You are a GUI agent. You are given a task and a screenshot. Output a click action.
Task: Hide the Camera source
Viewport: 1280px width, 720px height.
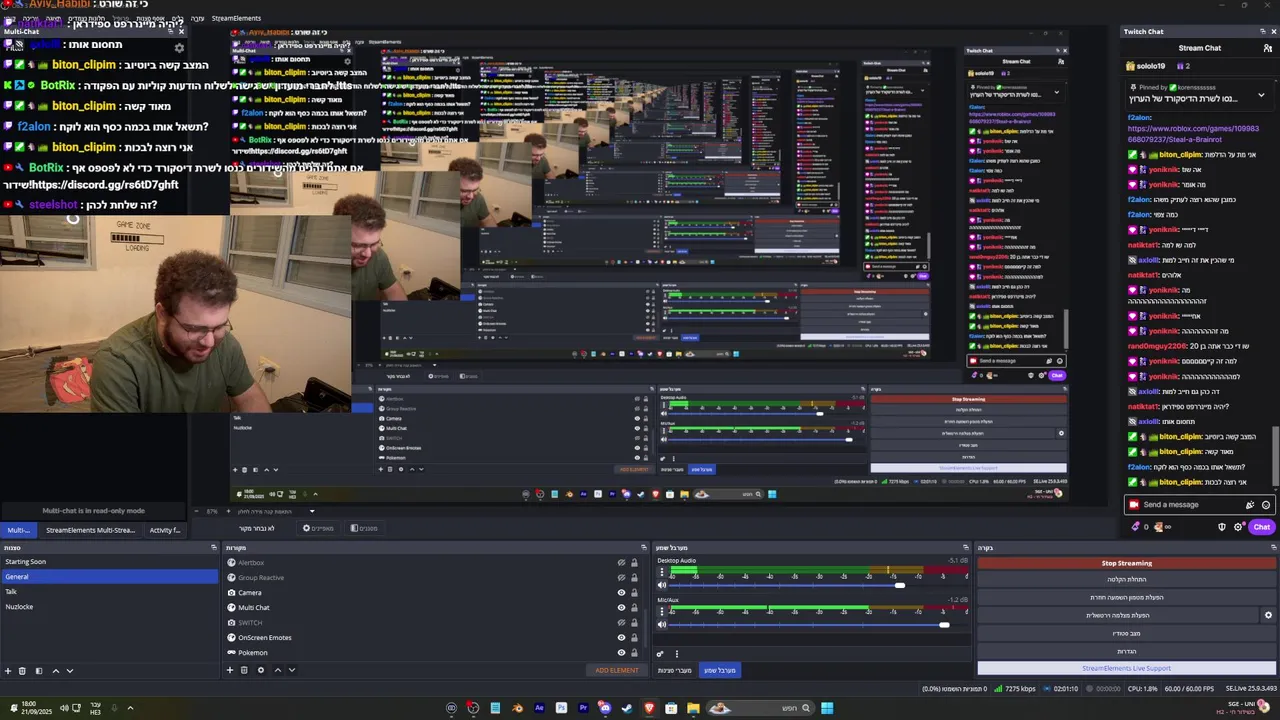point(621,593)
